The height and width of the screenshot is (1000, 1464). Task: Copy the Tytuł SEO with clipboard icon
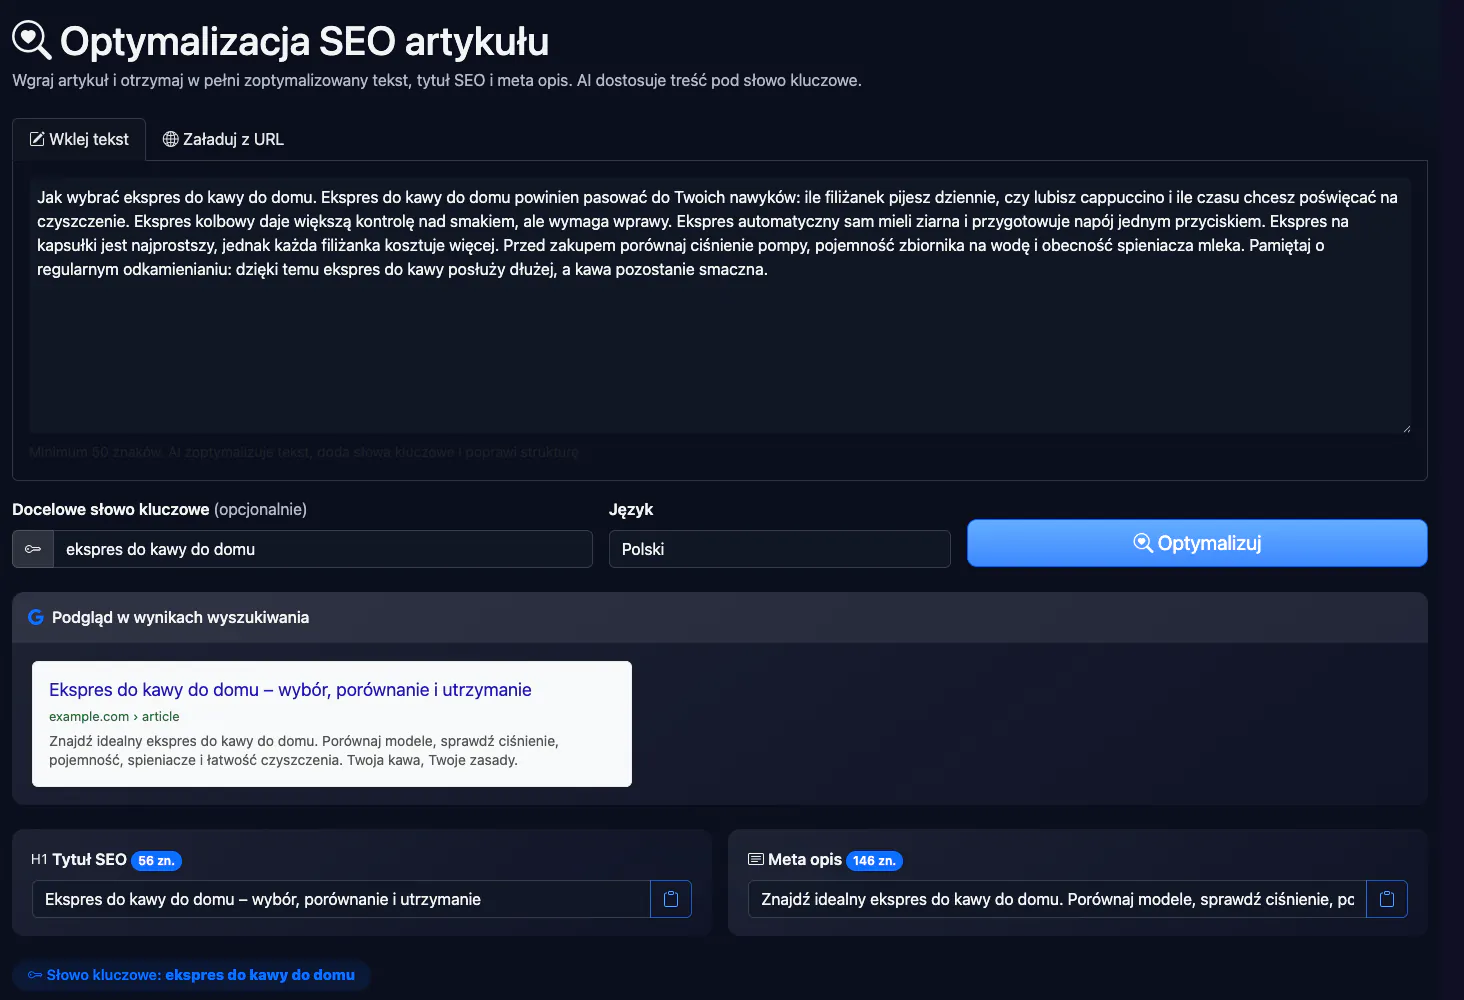pyautogui.click(x=671, y=899)
